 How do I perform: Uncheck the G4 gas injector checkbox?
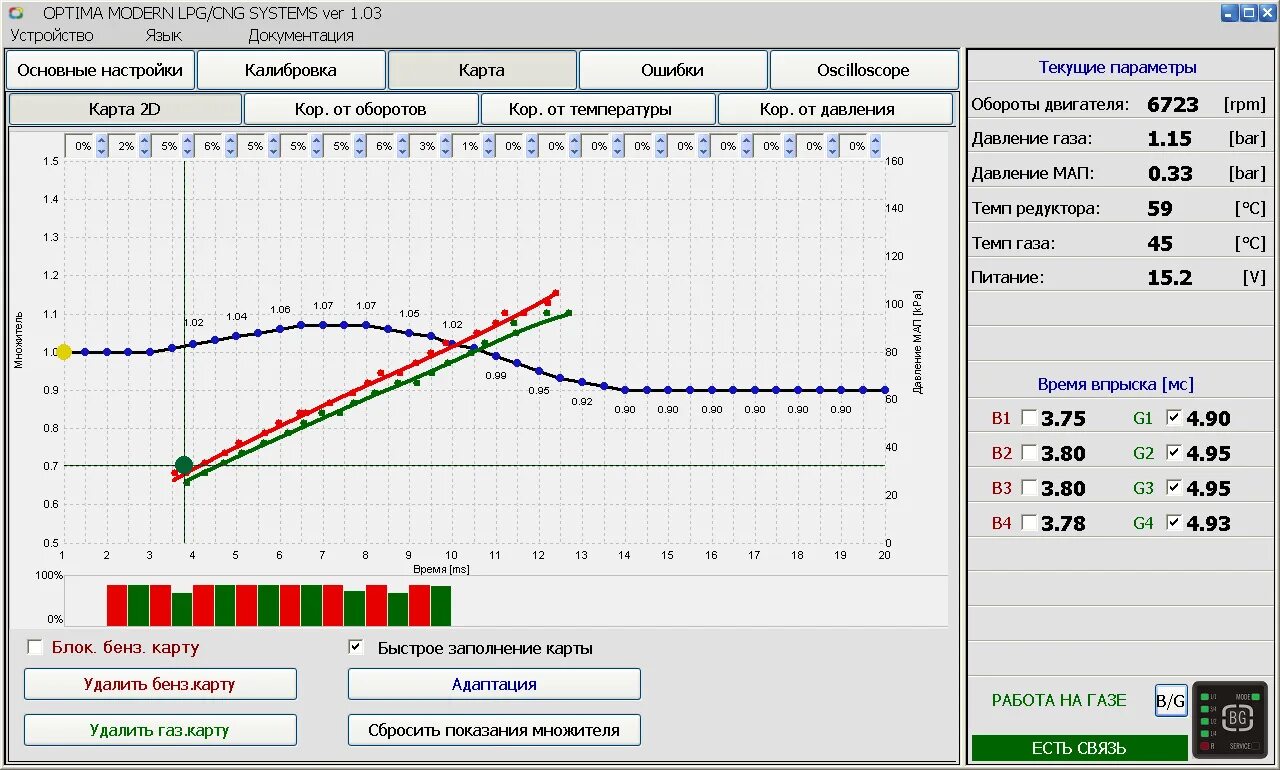1174,523
